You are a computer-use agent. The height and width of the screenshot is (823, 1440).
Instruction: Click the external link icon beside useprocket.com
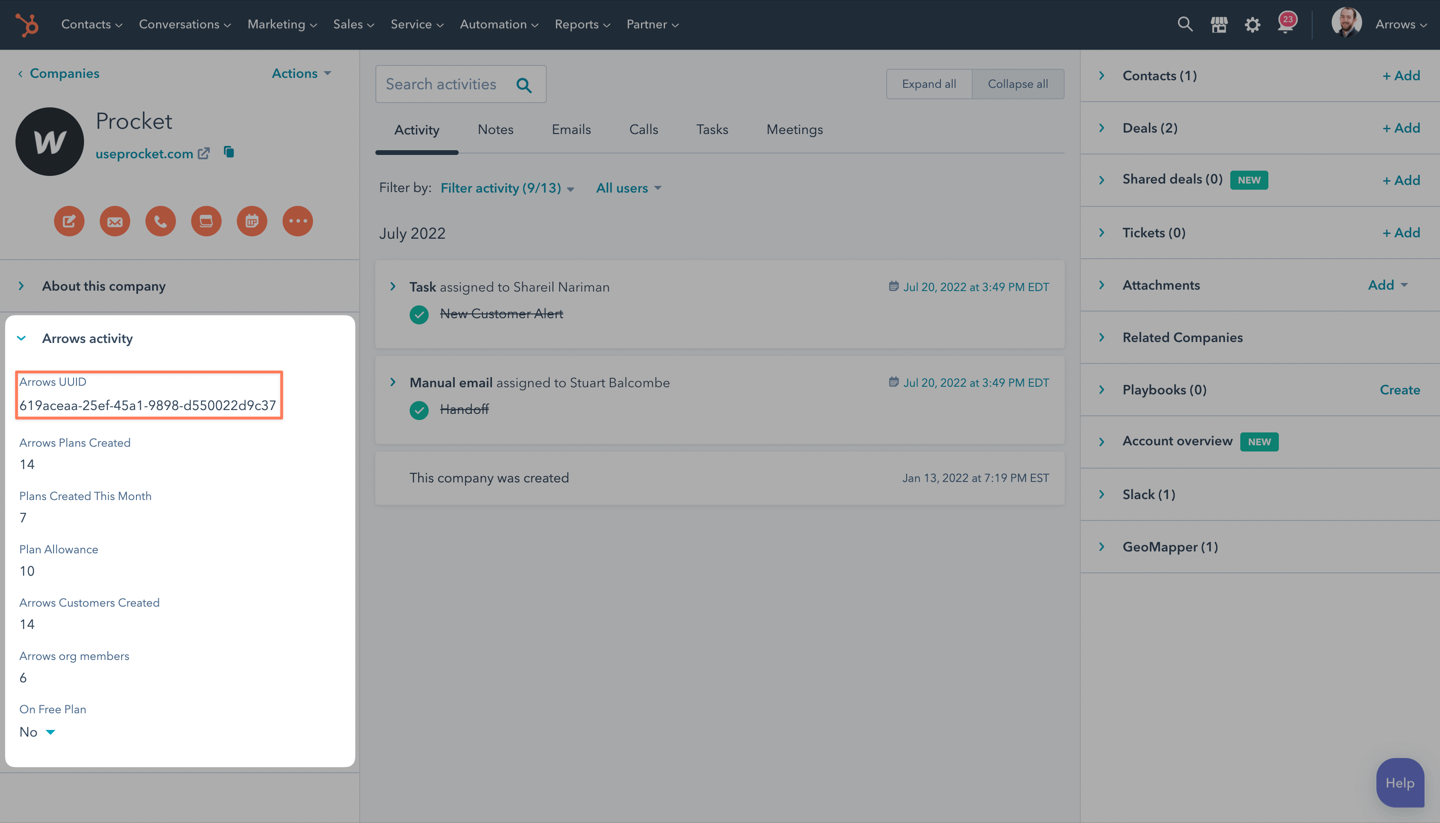pos(204,153)
